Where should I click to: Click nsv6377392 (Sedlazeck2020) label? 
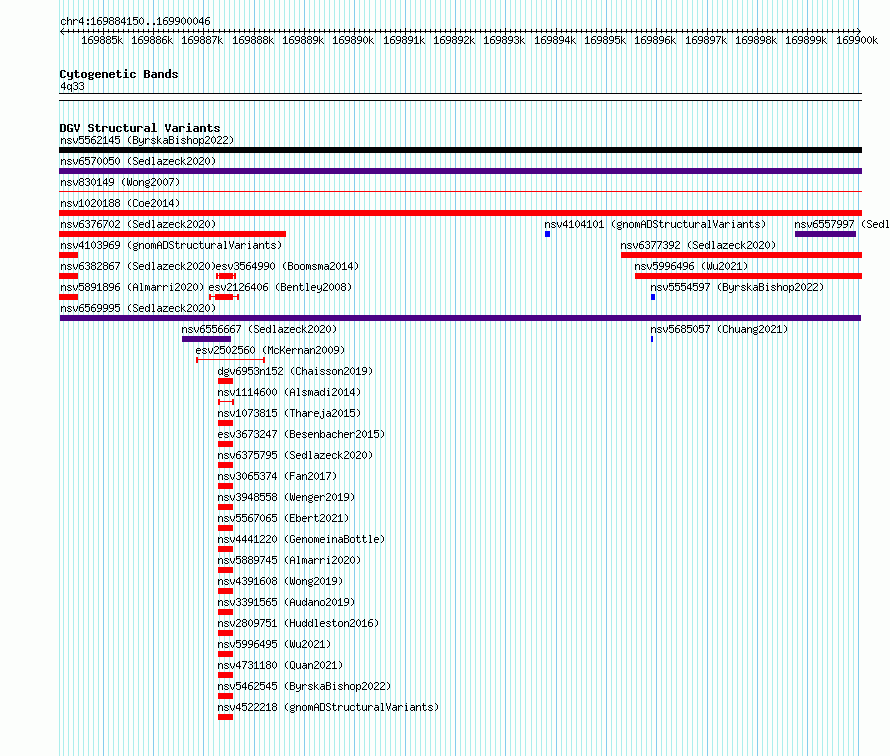[698, 245]
